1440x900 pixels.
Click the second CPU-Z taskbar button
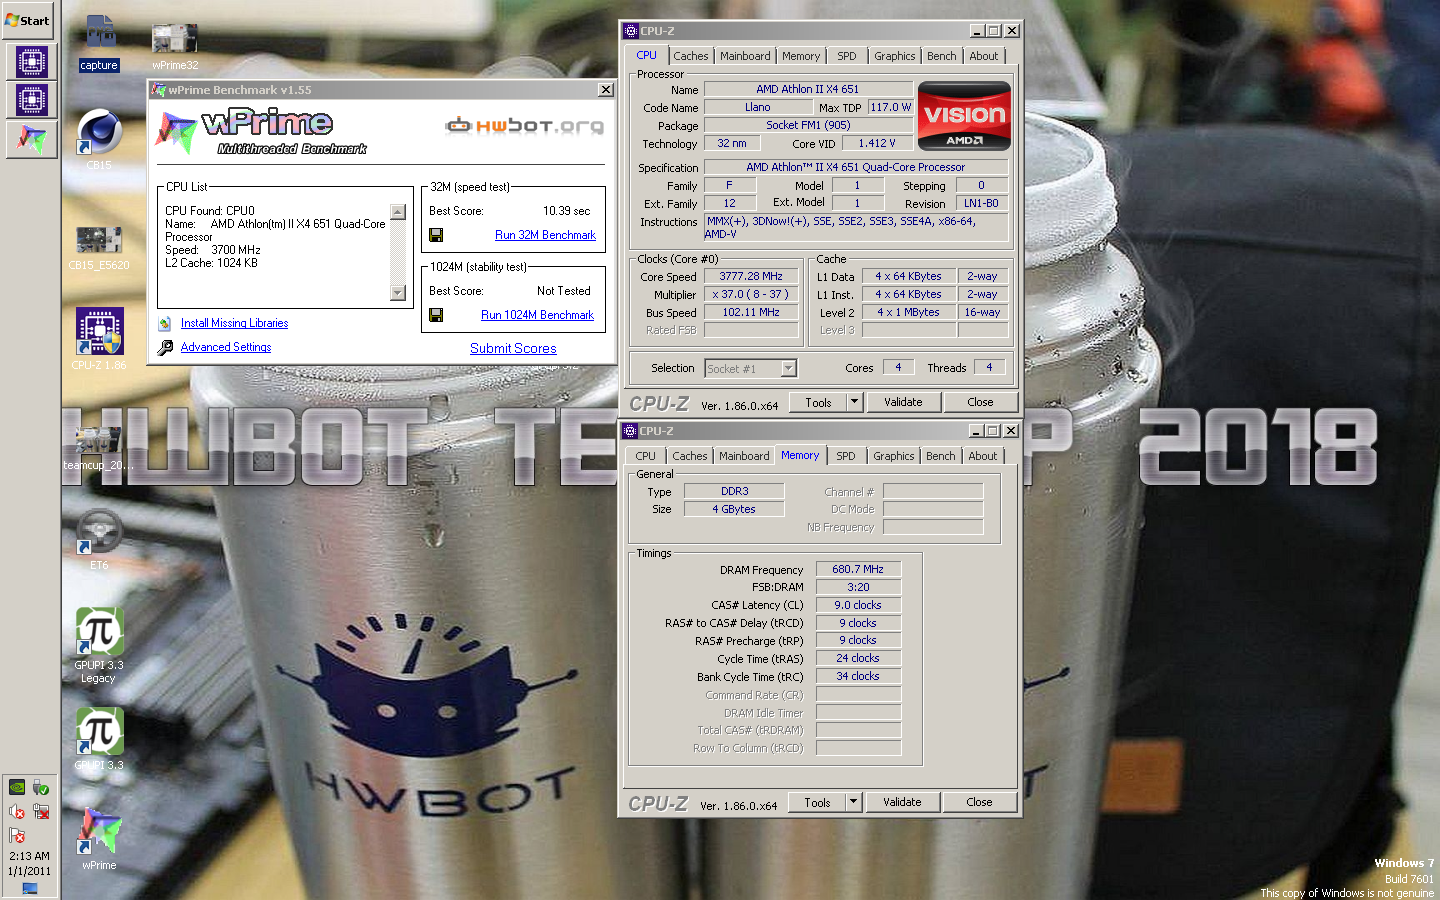click(x=31, y=100)
